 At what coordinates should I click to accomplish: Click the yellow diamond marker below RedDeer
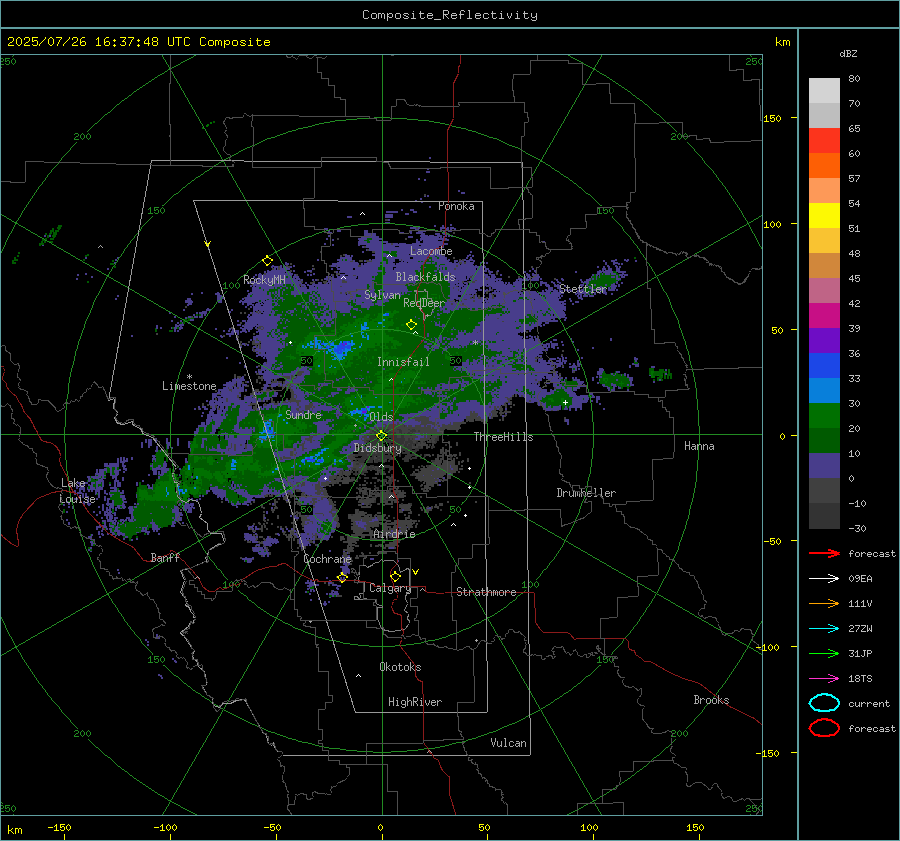point(411,325)
